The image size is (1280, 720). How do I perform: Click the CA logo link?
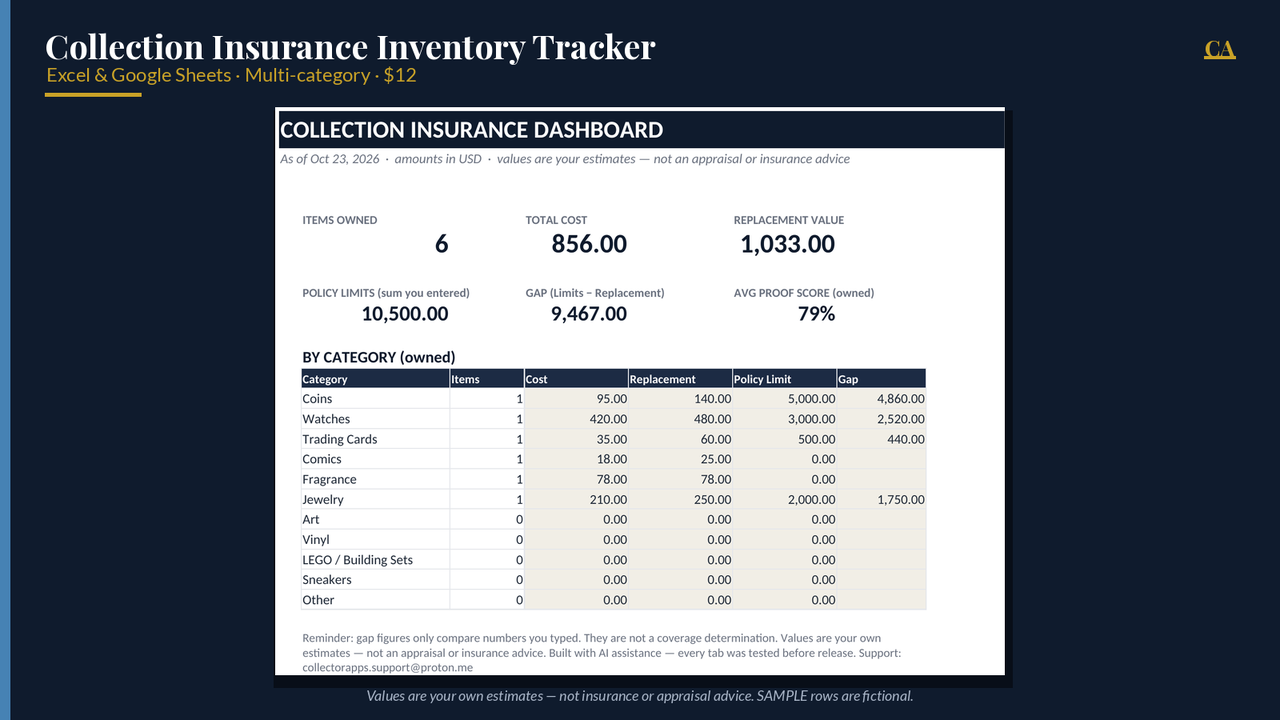tap(1219, 49)
